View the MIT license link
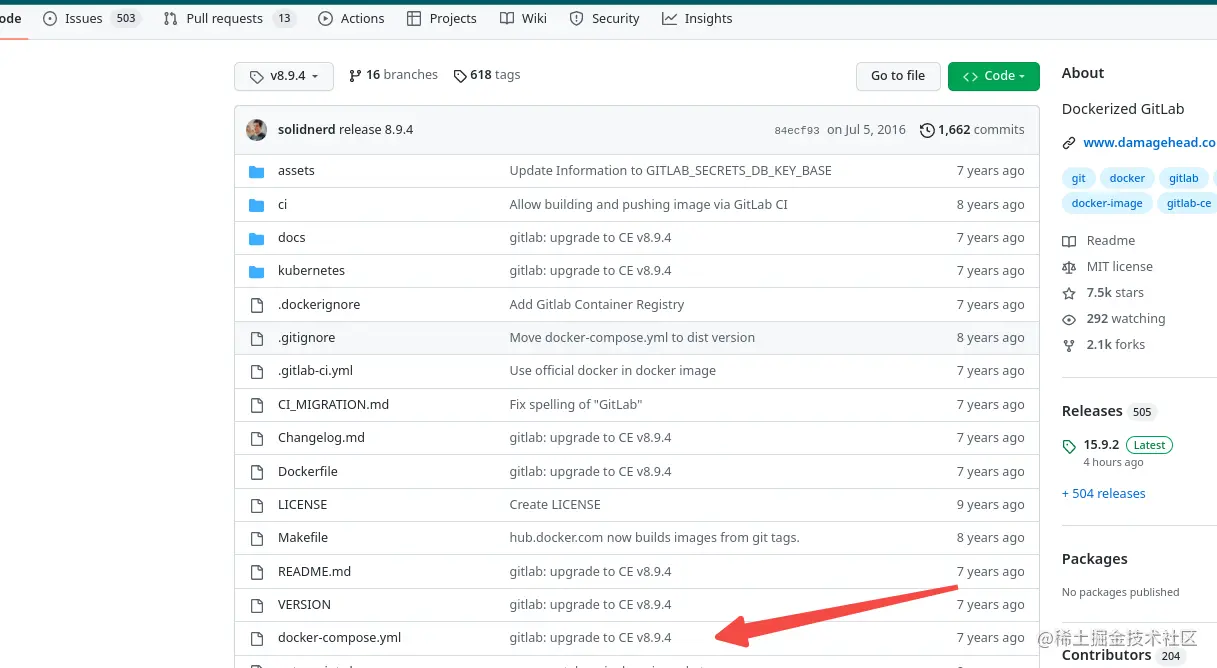Image resolution: width=1217 pixels, height=668 pixels. [x=1108, y=267]
